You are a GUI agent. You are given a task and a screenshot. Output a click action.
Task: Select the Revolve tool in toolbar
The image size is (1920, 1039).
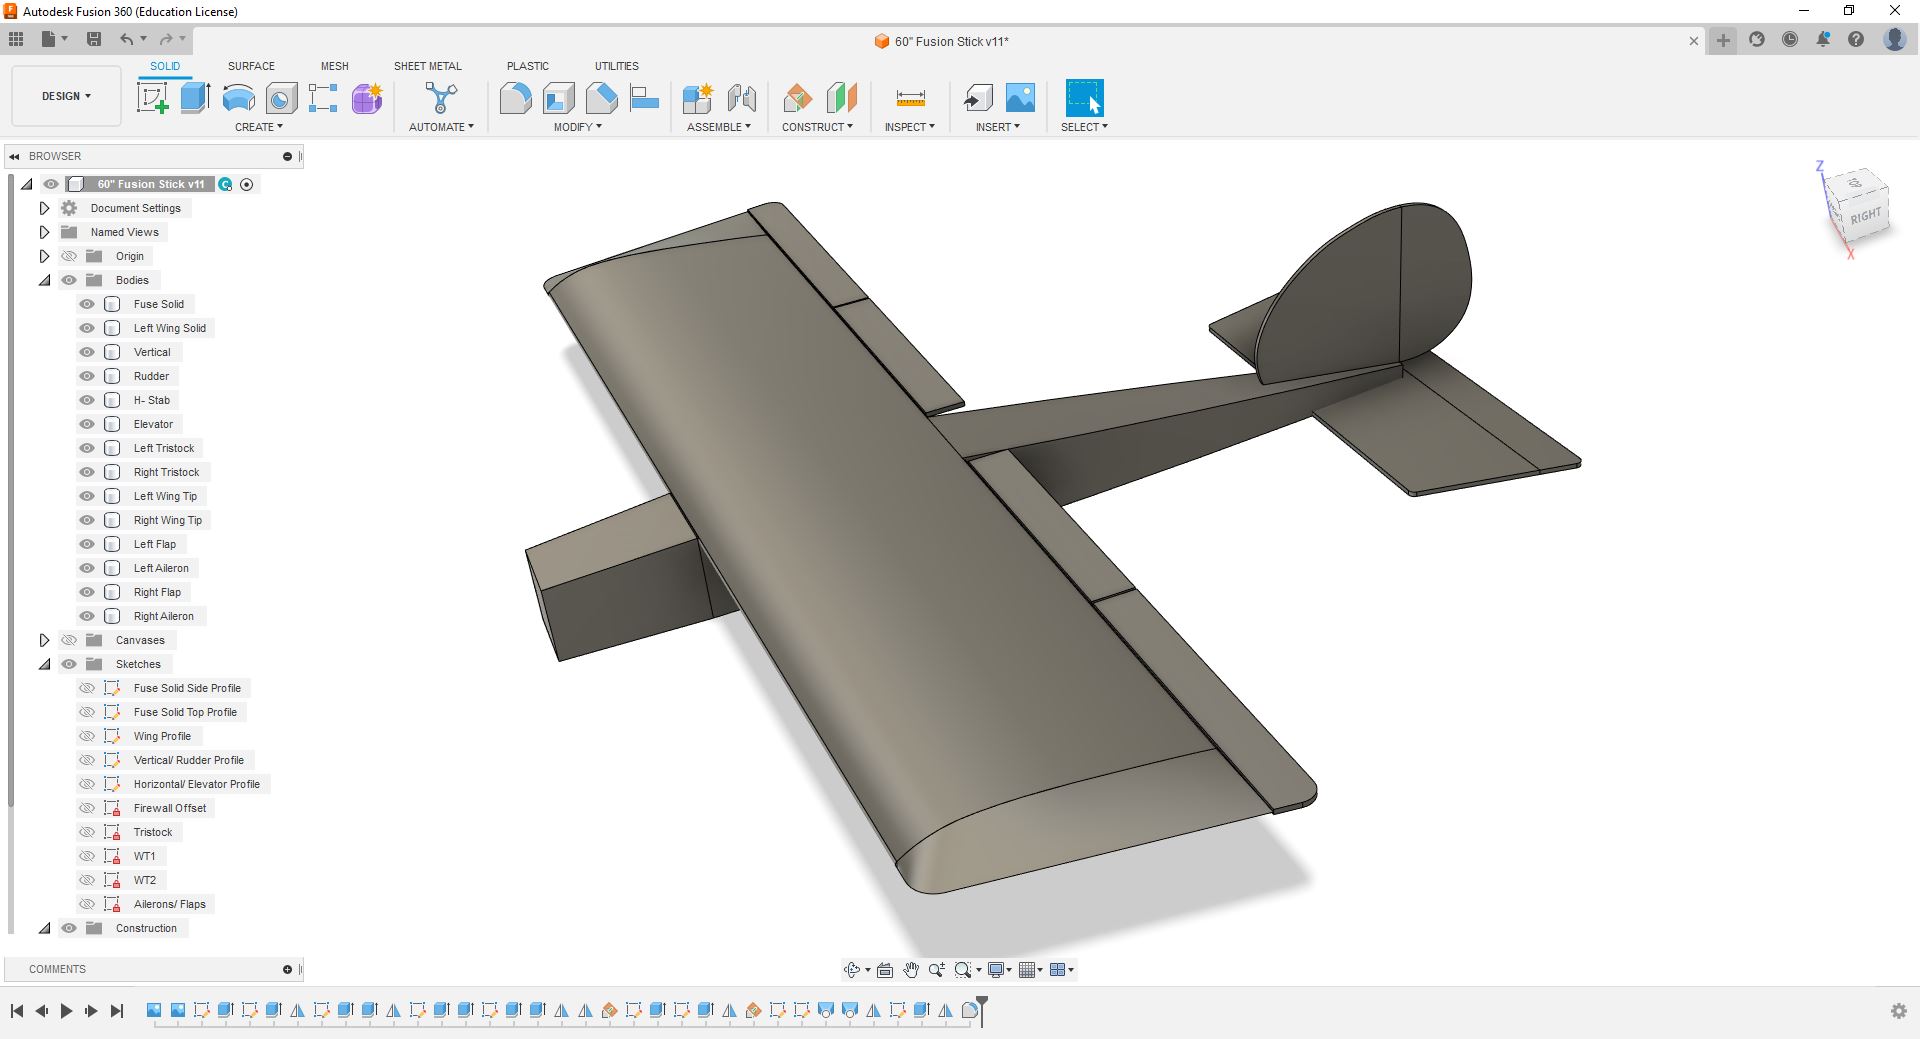(238, 98)
